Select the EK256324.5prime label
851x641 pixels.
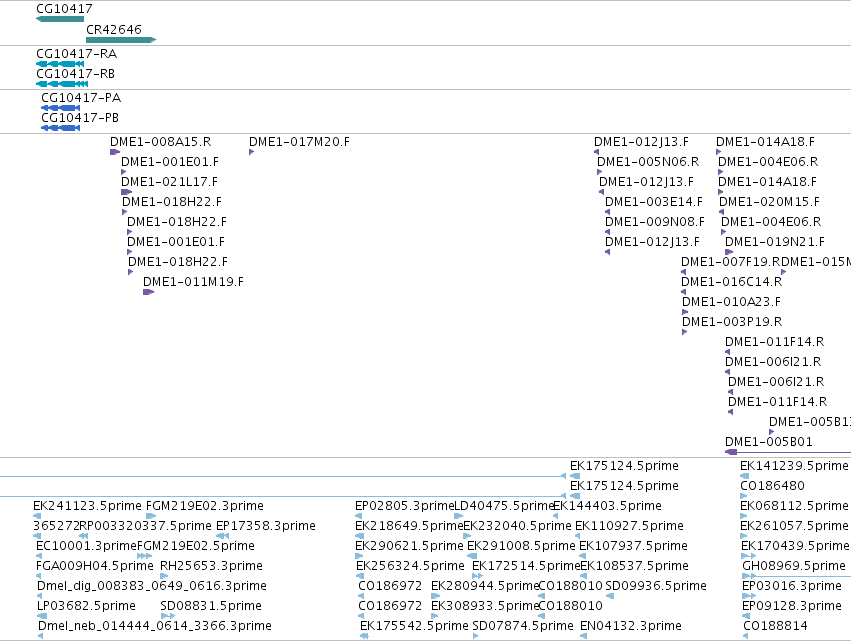pyautogui.click(x=410, y=566)
